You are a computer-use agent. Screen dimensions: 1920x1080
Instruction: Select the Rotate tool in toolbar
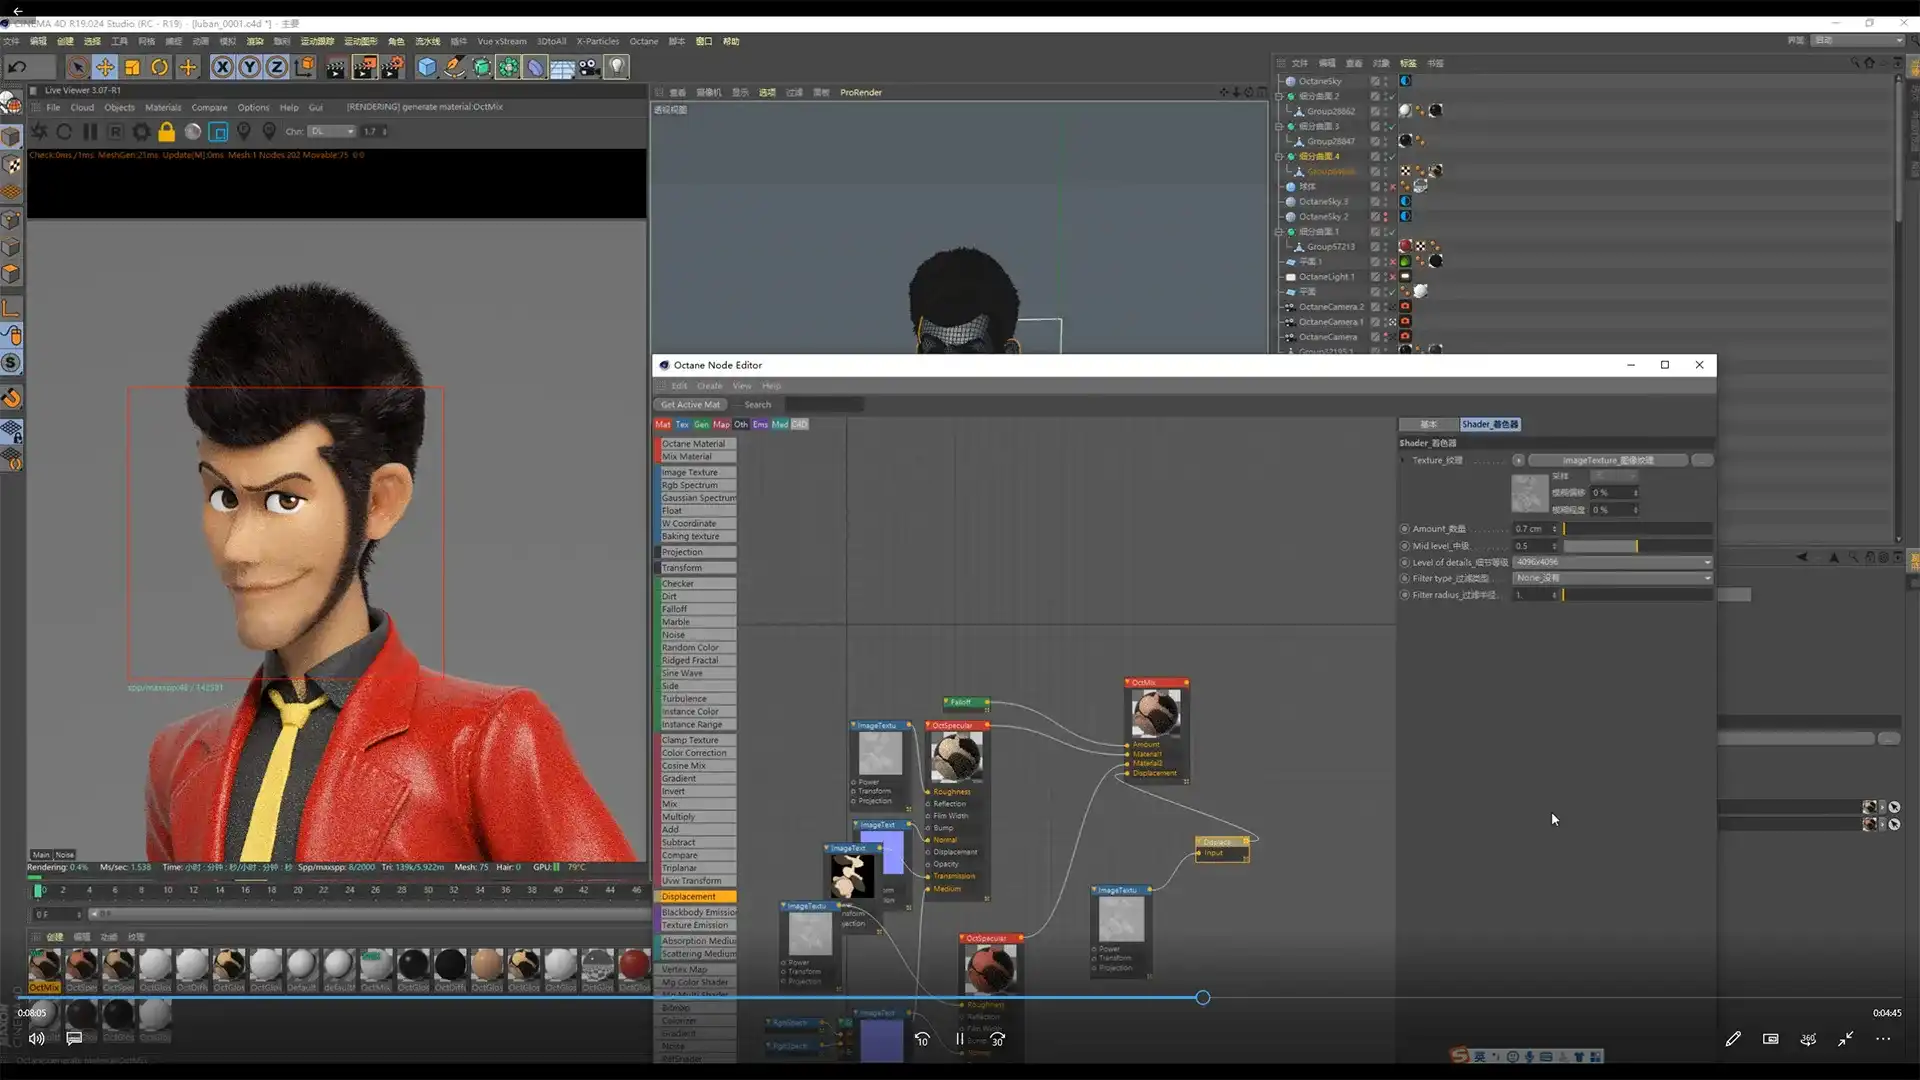pos(159,67)
